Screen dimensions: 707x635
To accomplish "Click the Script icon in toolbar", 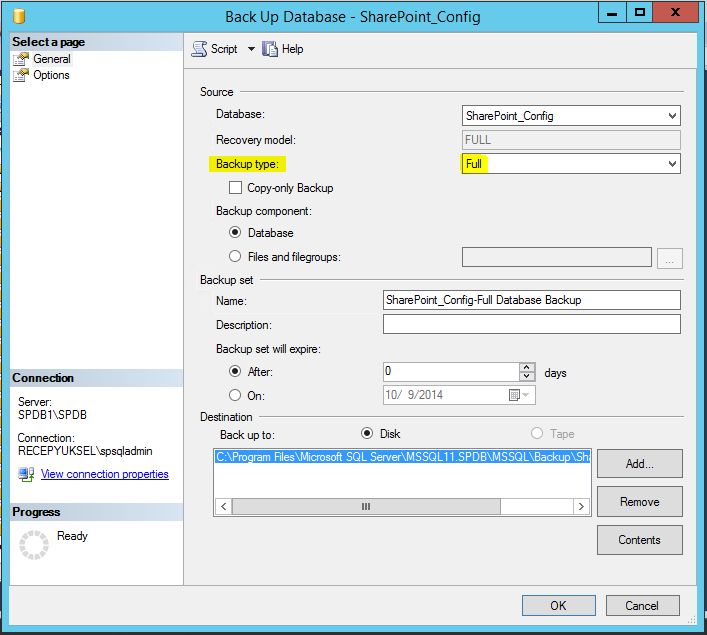I will 199,49.
